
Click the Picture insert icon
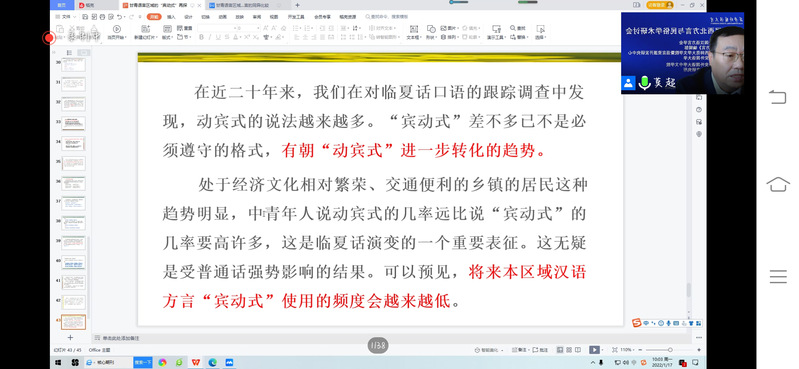point(443,28)
